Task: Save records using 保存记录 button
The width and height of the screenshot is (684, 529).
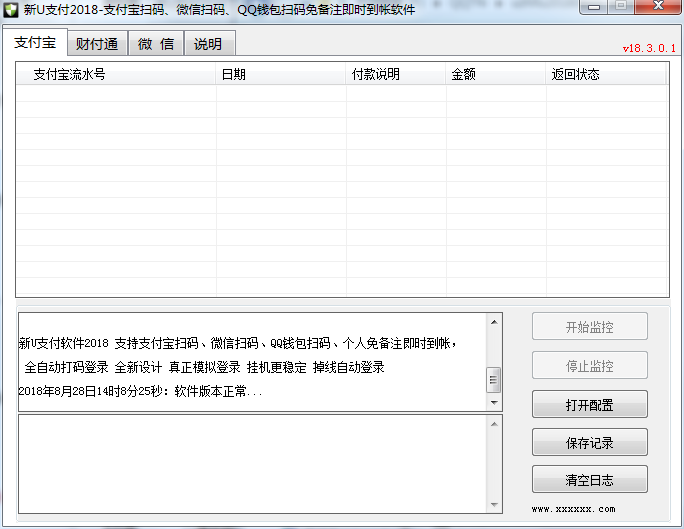Action: [589, 442]
